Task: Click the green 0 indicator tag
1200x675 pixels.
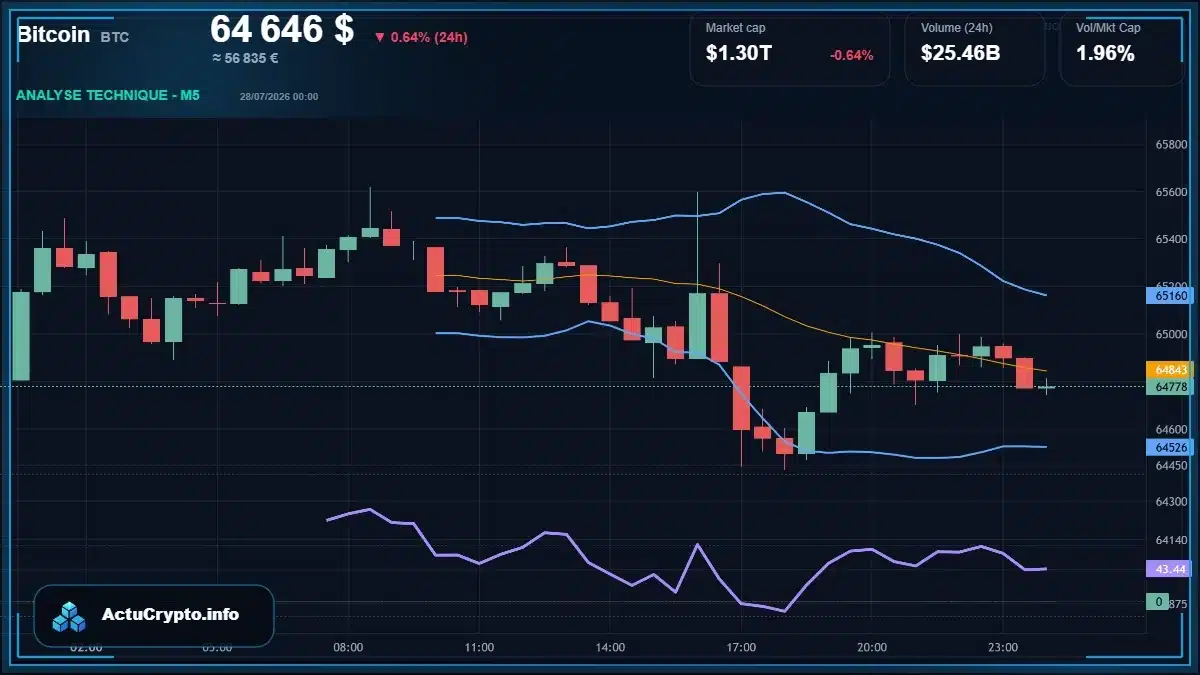Action: (1158, 602)
